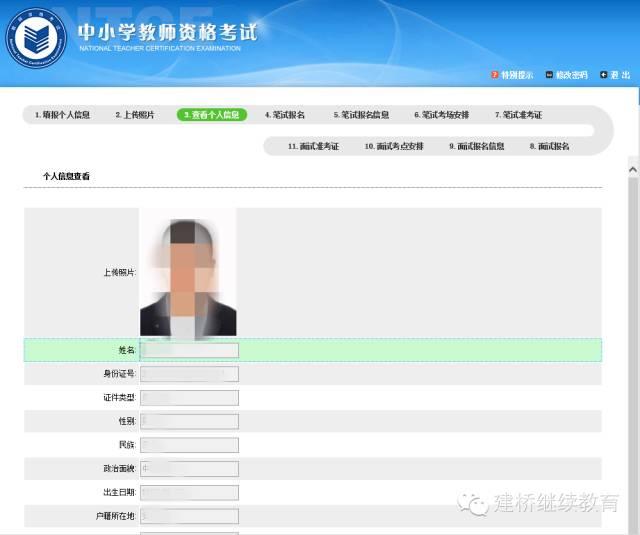The height and width of the screenshot is (535, 640).
Task: Click the 特别提示 red icon
Action: [x=495, y=75]
